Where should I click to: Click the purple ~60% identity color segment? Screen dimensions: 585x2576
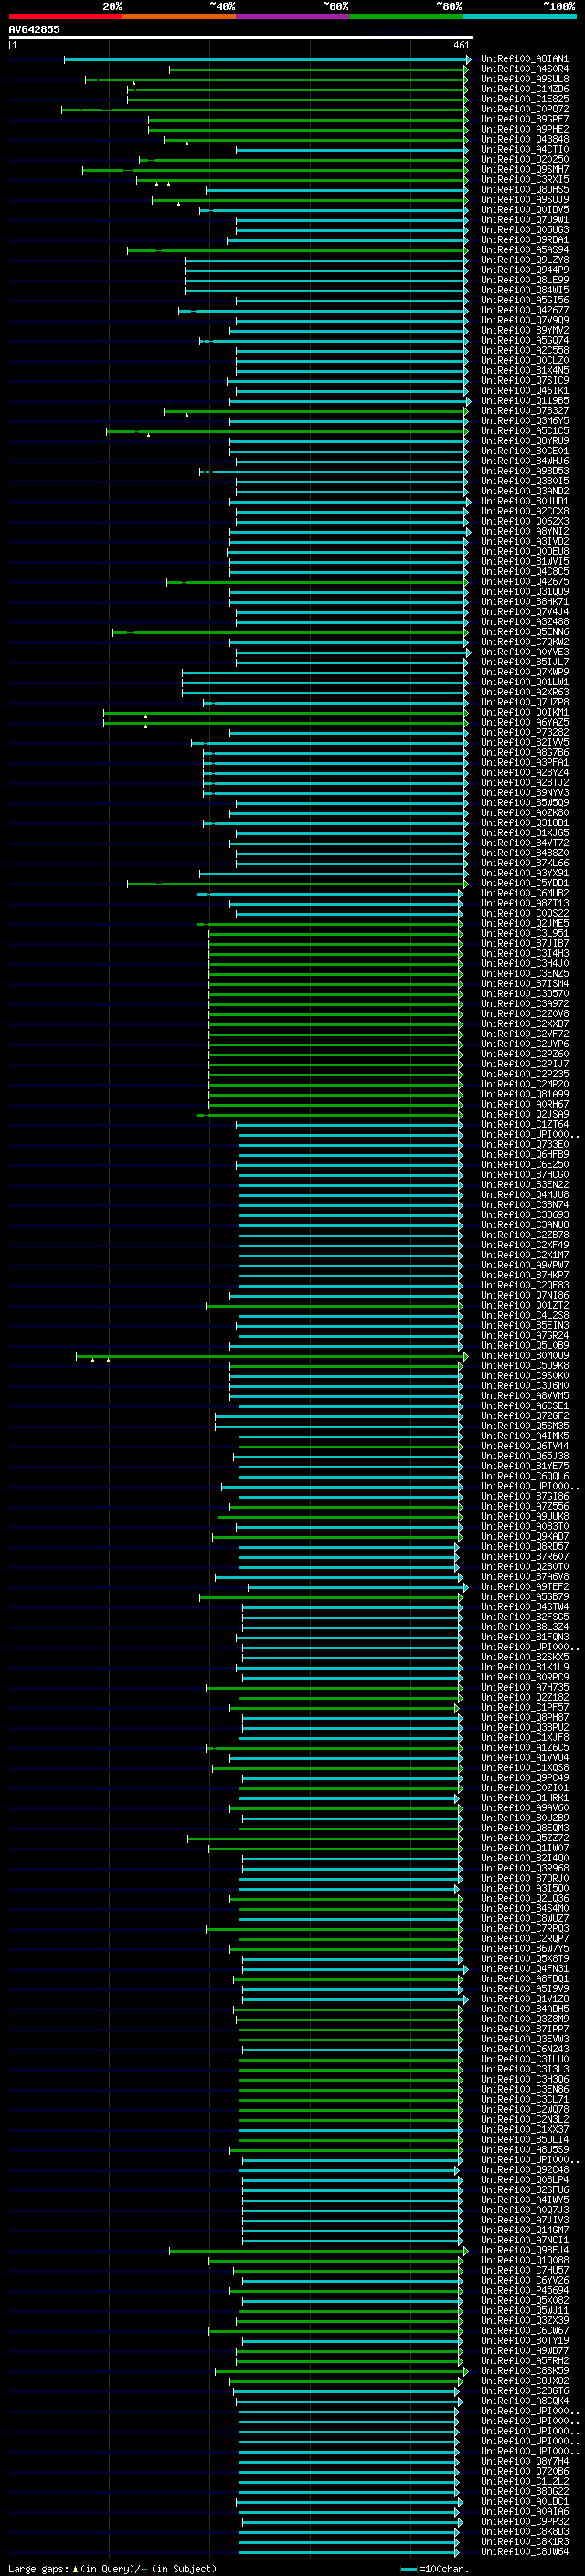click(x=293, y=16)
